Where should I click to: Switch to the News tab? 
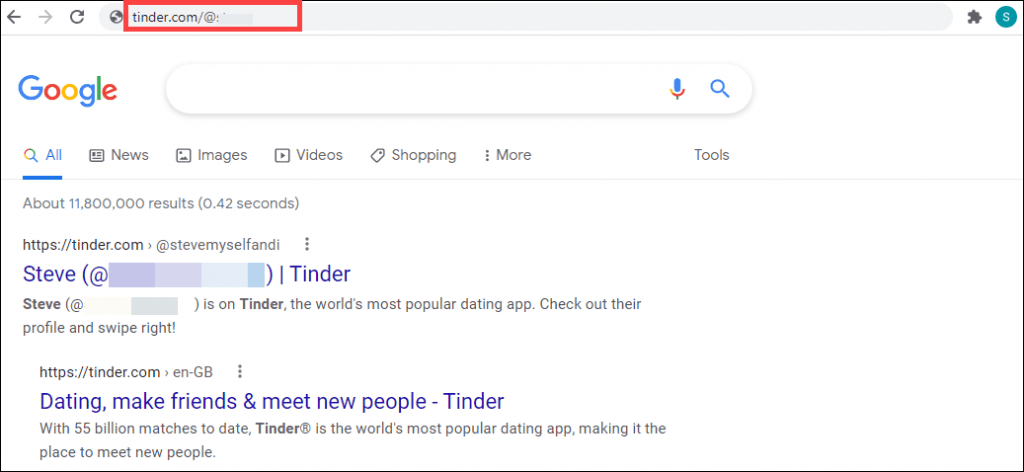pos(119,155)
